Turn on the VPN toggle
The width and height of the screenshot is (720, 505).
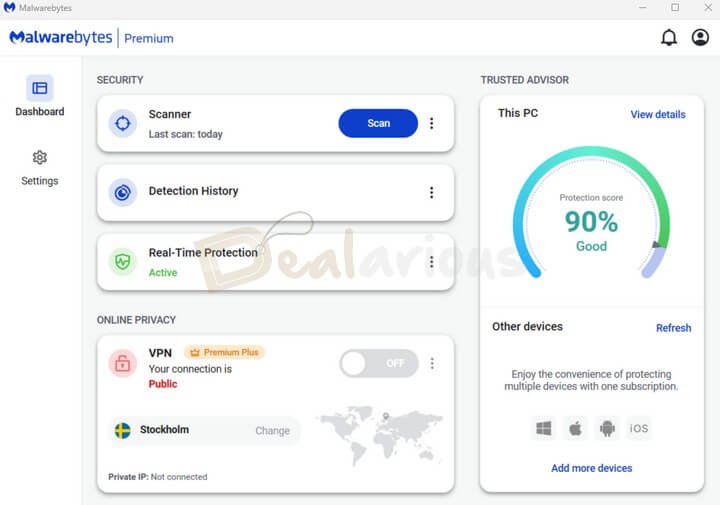tap(379, 363)
